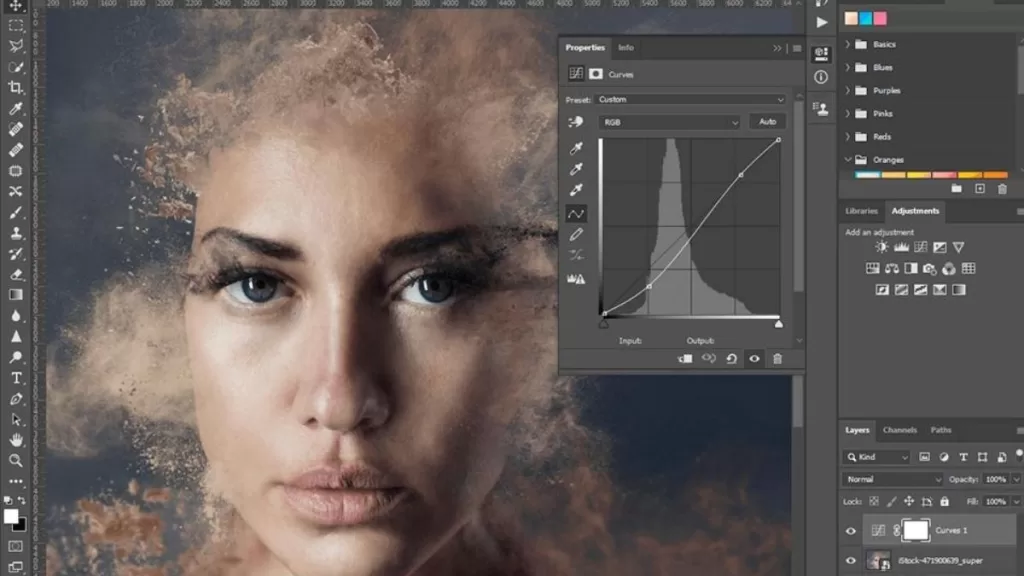Viewport: 1024px width, 576px height.
Task: Switch to the Libraries tab
Action: point(861,211)
